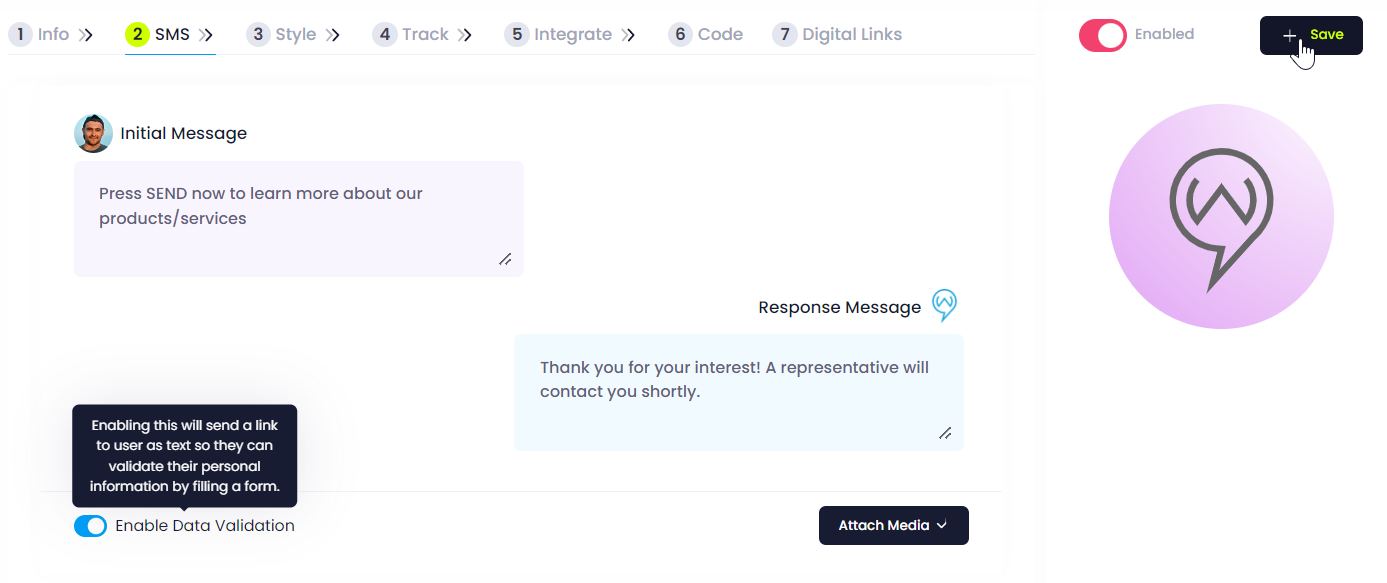The image size is (1387, 583).
Task: Click the Enable Data Validation label
Action: pos(205,526)
